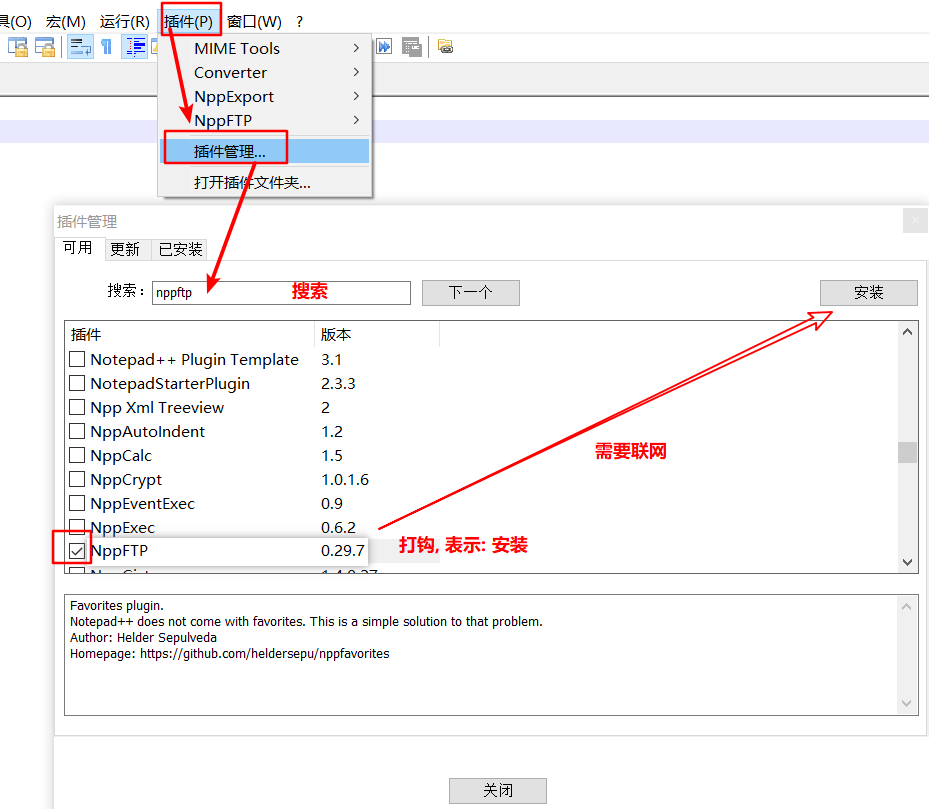Click the word wrap toolbar icon
The image size is (929, 809).
[81, 47]
